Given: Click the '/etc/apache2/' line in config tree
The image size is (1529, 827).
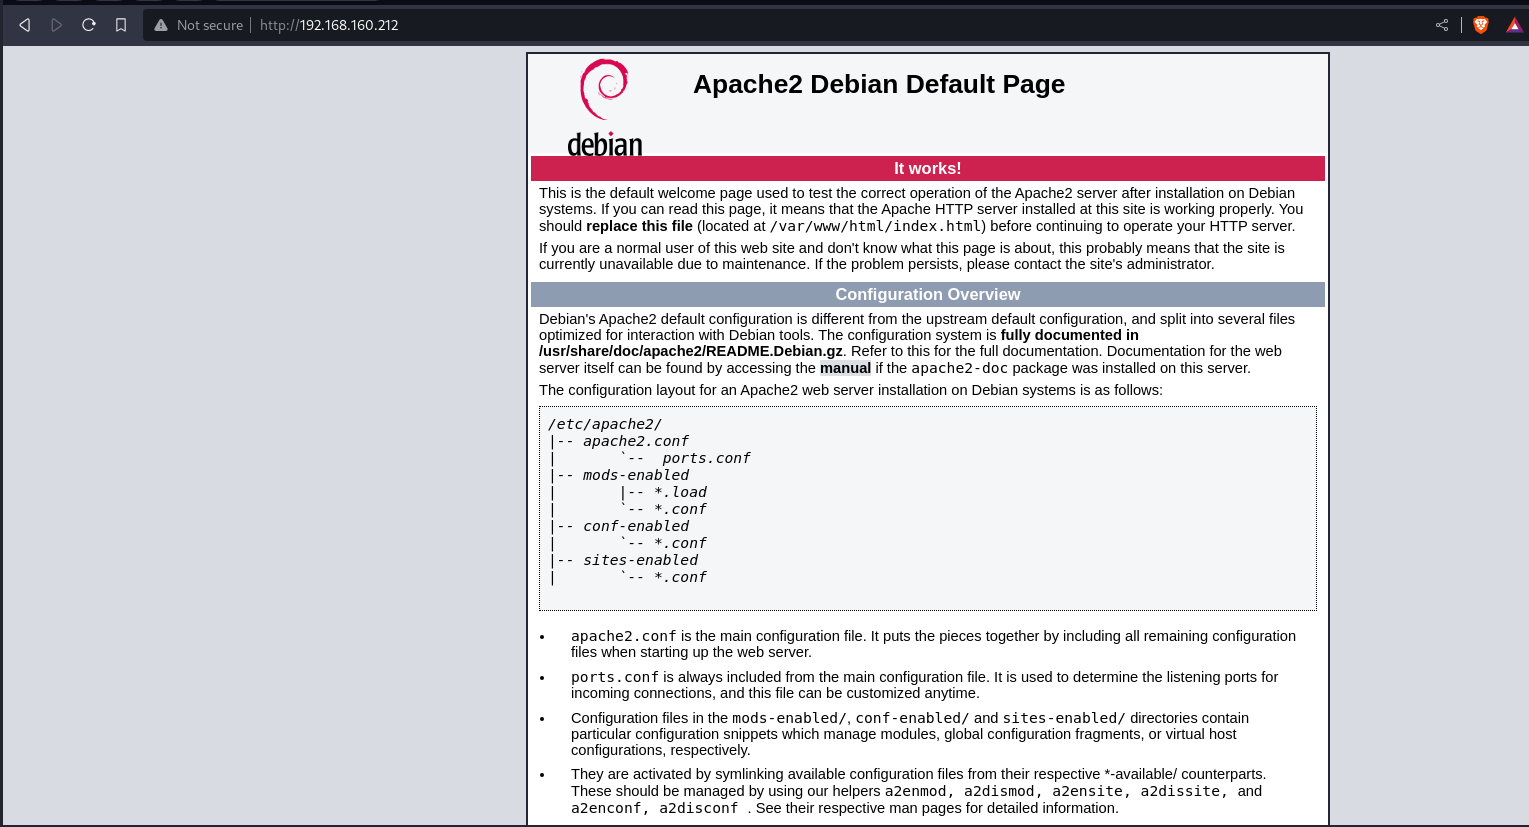Looking at the screenshot, I should point(605,424).
